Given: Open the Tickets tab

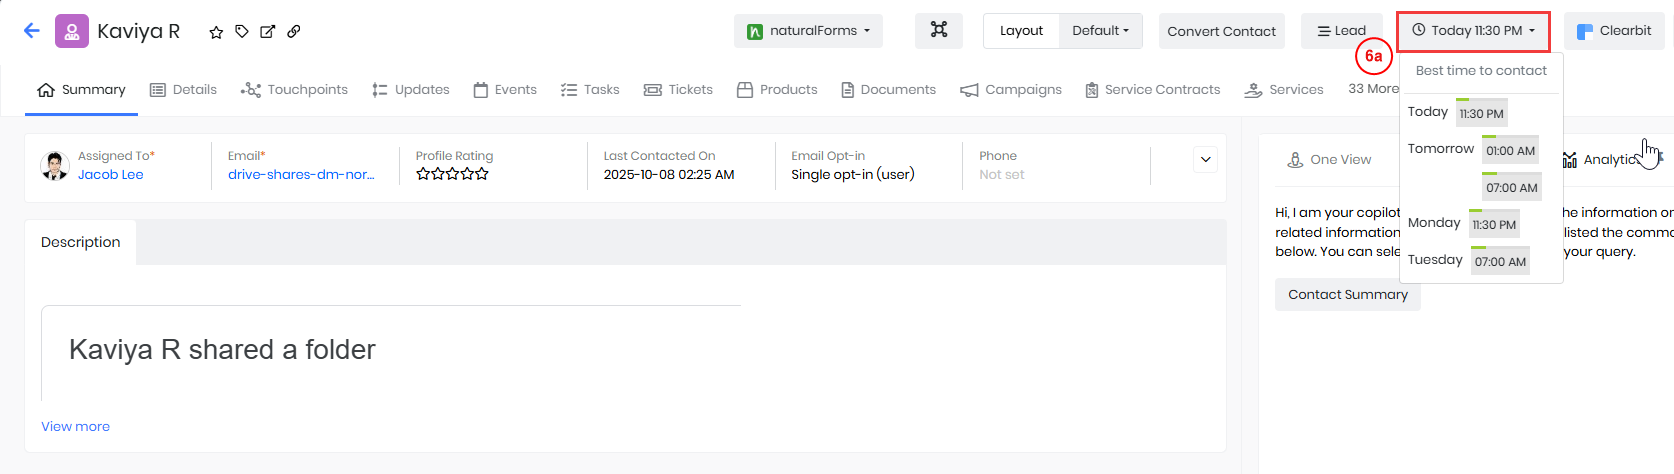Looking at the screenshot, I should (x=678, y=90).
